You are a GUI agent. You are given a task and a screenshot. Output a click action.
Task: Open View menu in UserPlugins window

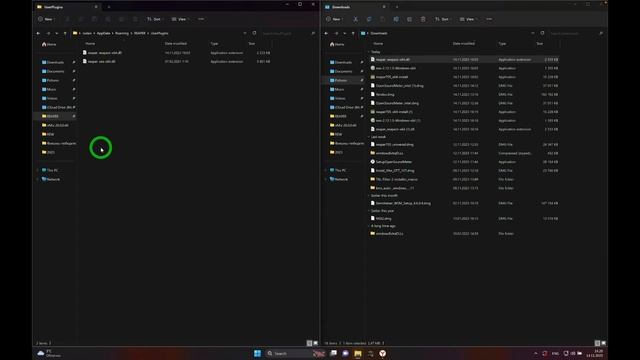(x=180, y=19)
